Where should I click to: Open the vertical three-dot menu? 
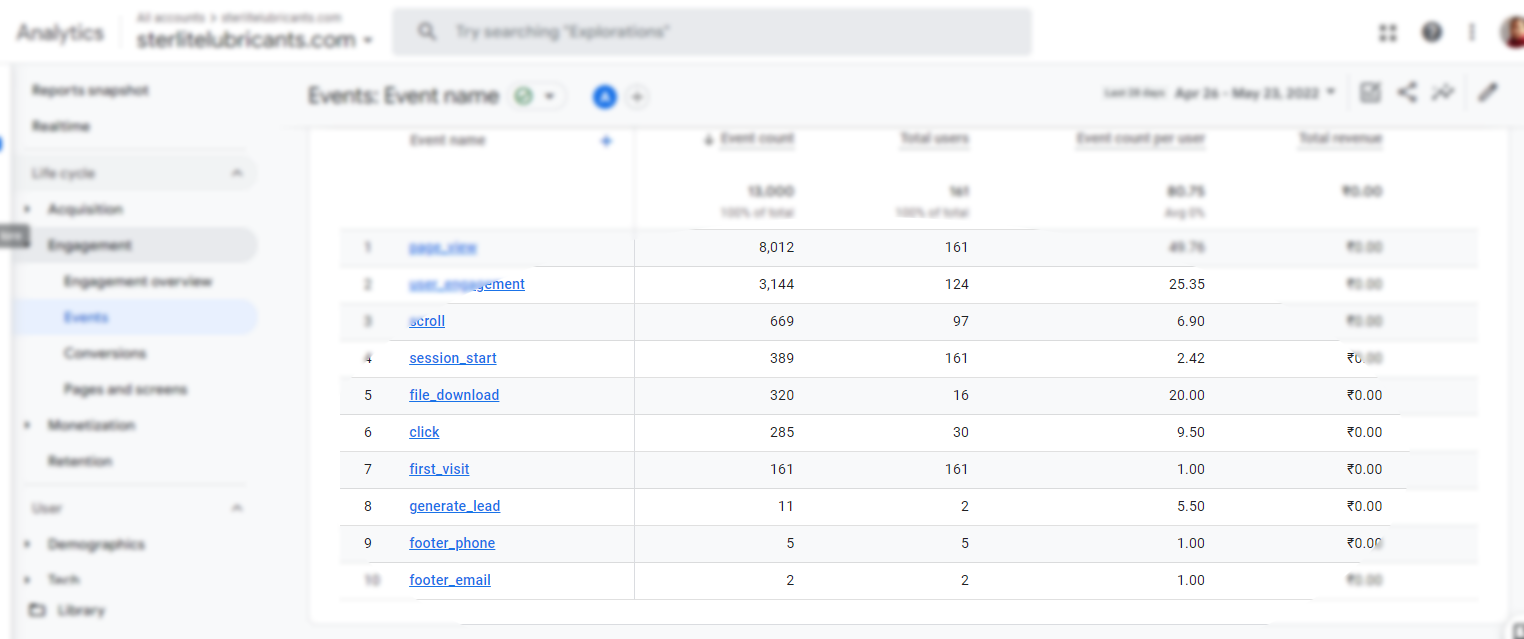1472,33
